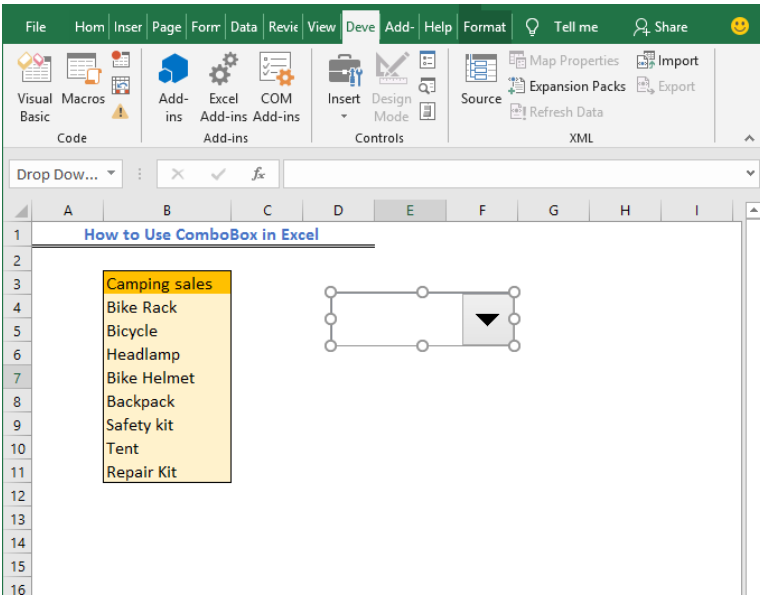
Task: Open the Add-ins button with blue hexagon
Action: 173,86
